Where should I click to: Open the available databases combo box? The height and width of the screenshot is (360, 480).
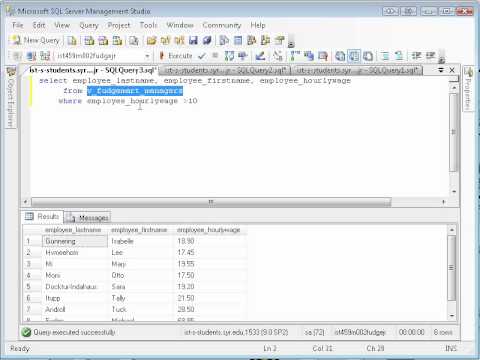click(x=103, y=56)
